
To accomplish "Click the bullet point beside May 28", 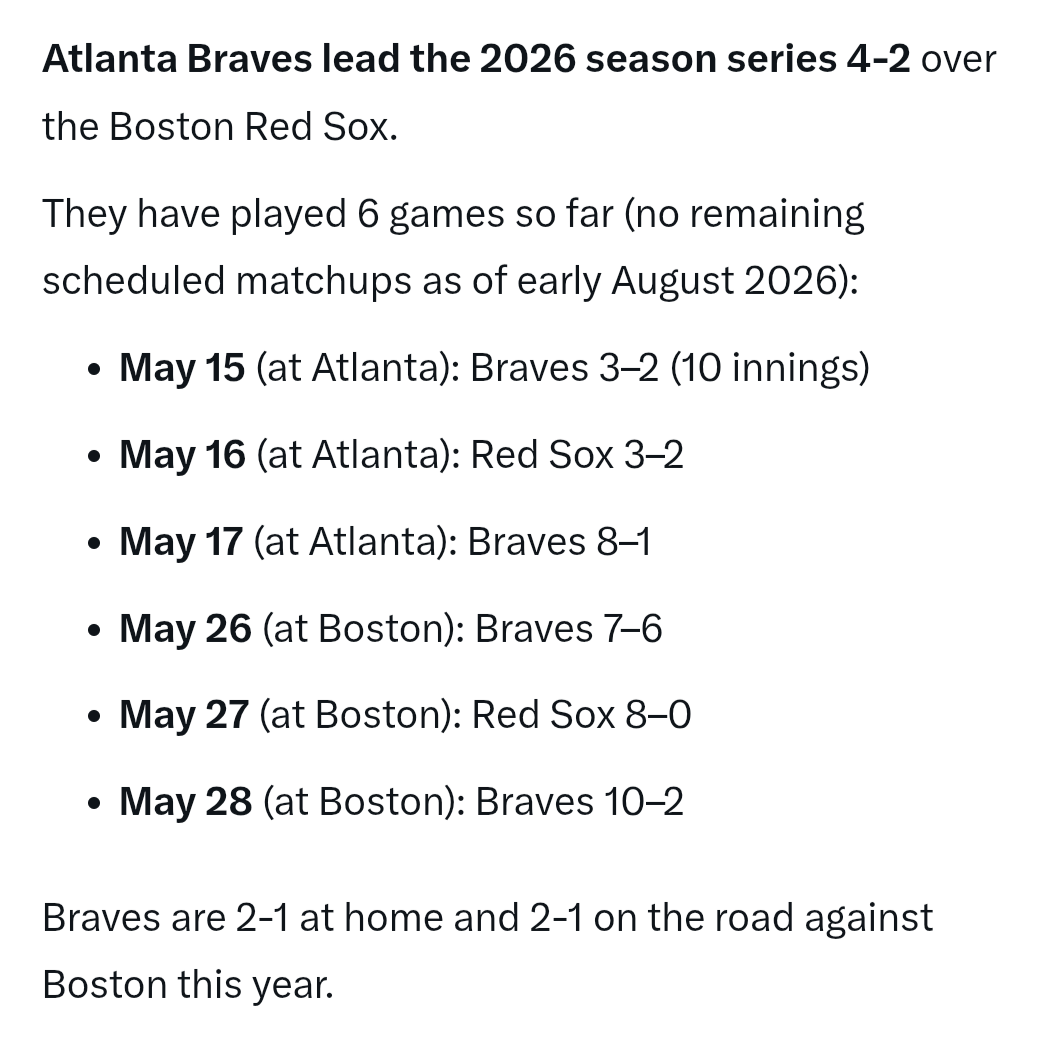I will click(x=95, y=803).
